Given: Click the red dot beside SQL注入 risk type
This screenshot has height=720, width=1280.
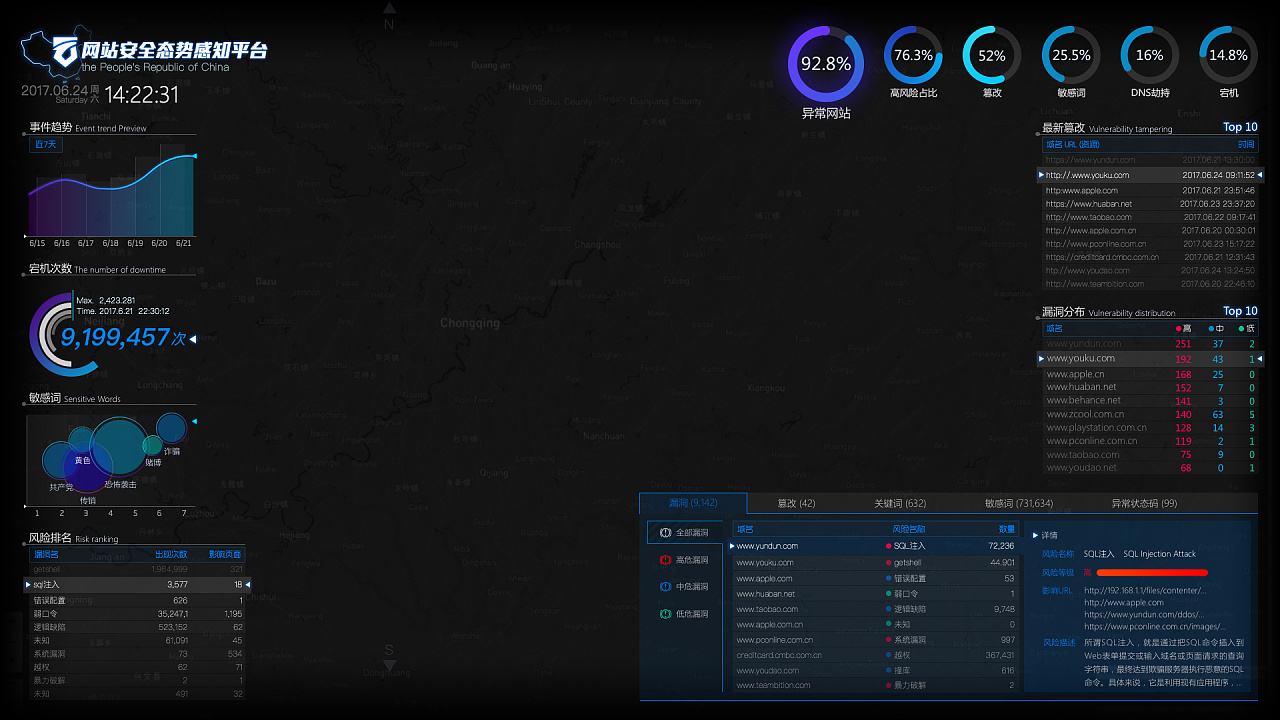Looking at the screenshot, I should [888, 546].
